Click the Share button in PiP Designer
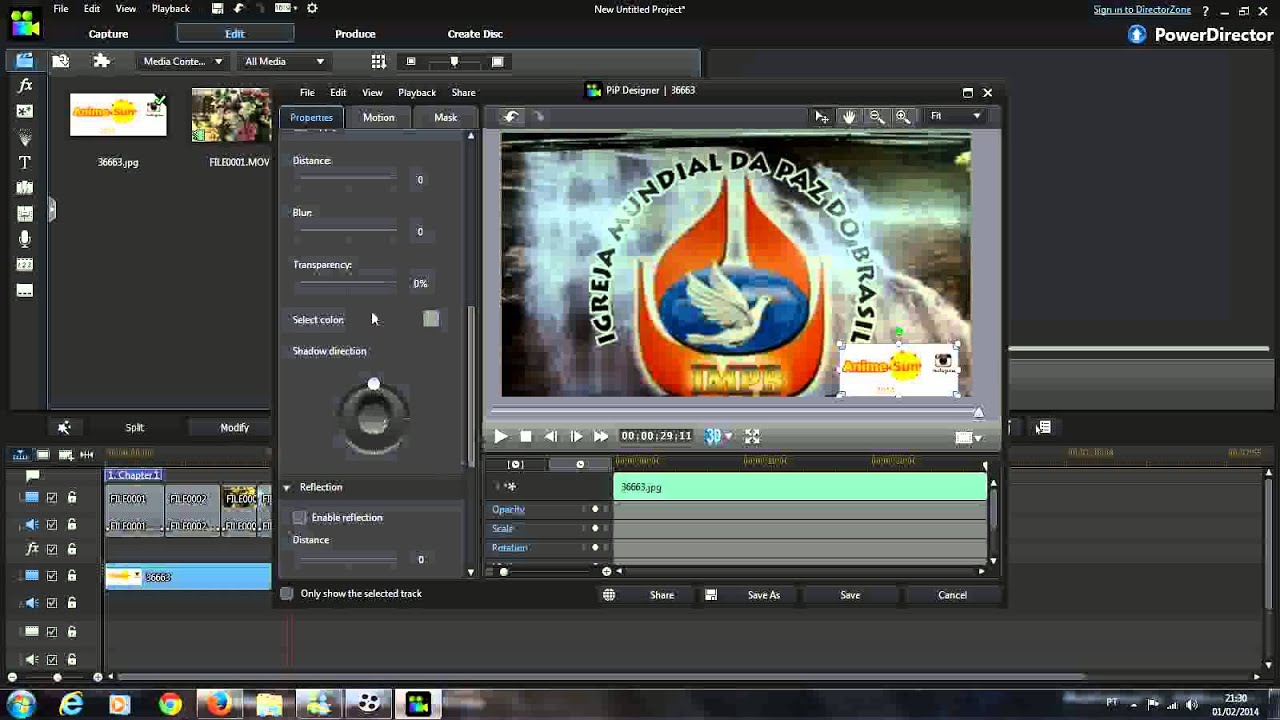This screenshot has width=1280, height=720. pos(662,595)
